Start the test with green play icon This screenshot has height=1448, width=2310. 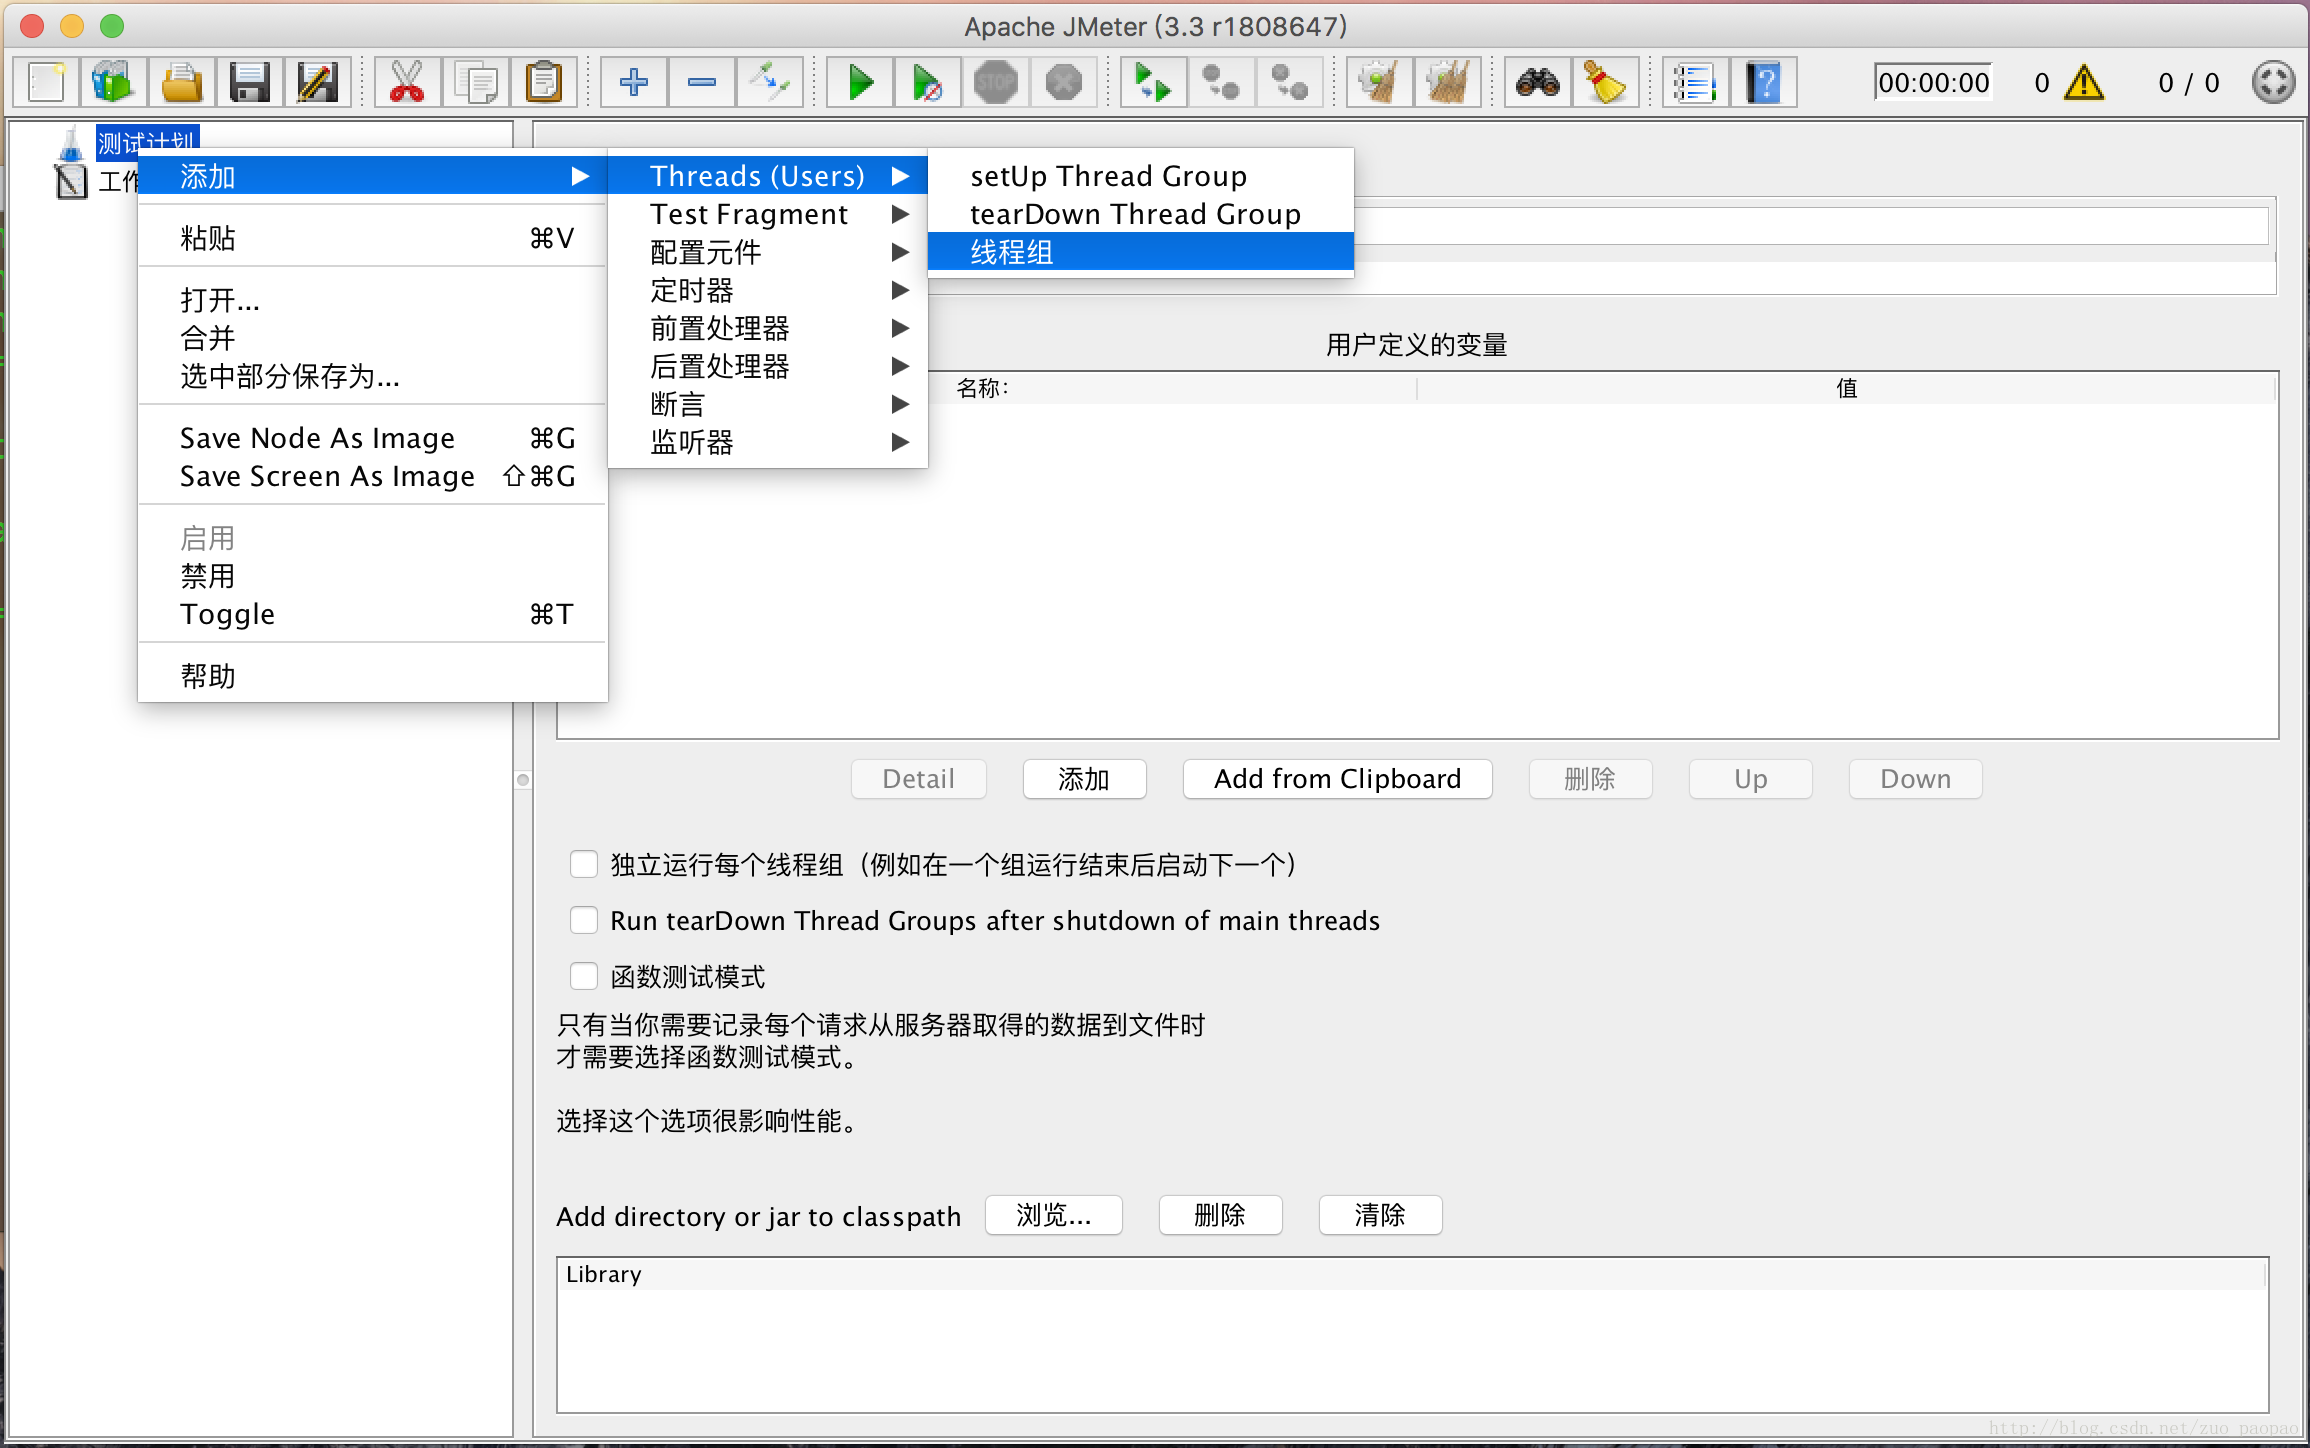point(860,82)
